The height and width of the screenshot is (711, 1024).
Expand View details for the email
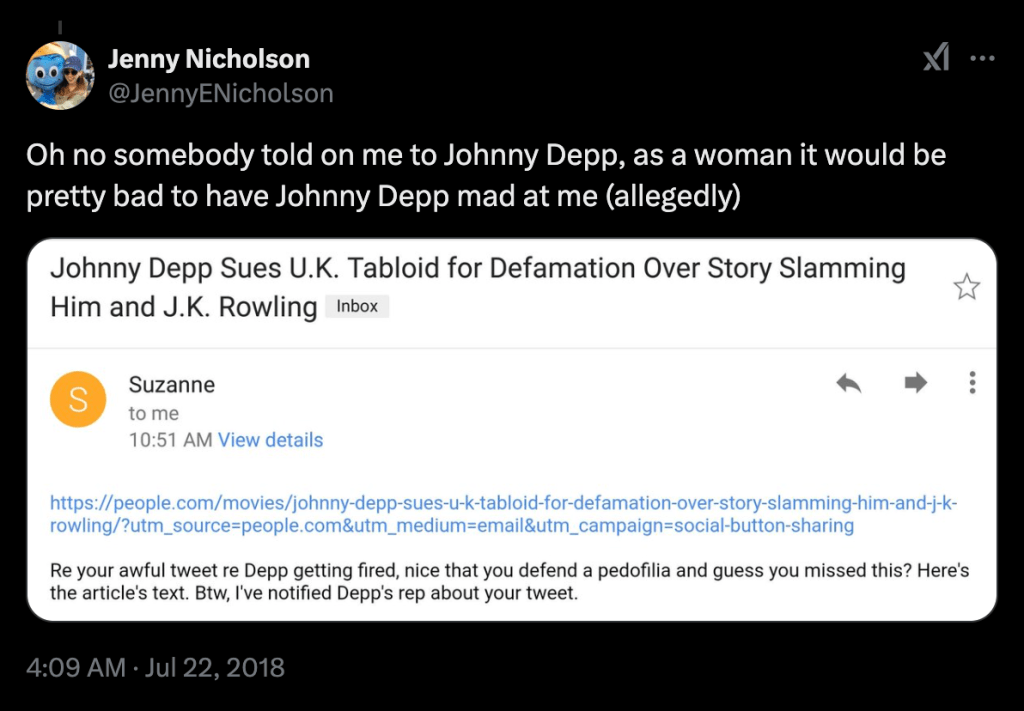270,440
